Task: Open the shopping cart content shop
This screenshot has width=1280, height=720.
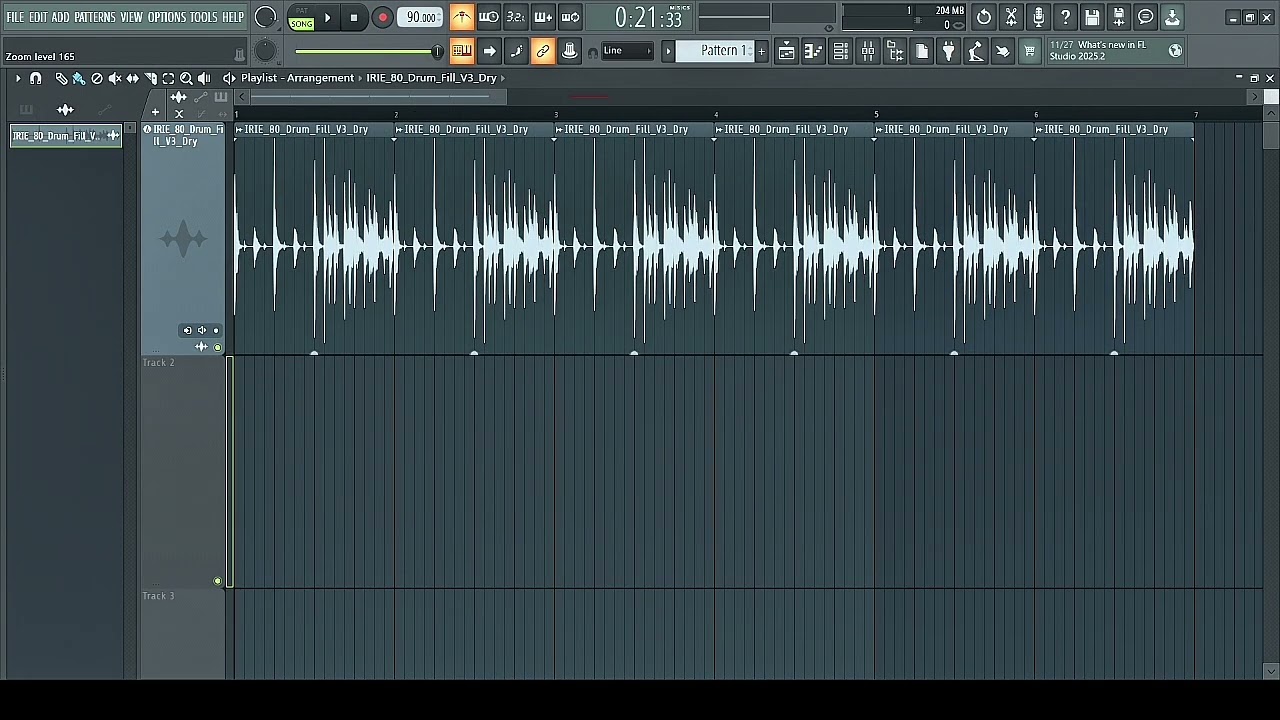Action: tap(1029, 51)
